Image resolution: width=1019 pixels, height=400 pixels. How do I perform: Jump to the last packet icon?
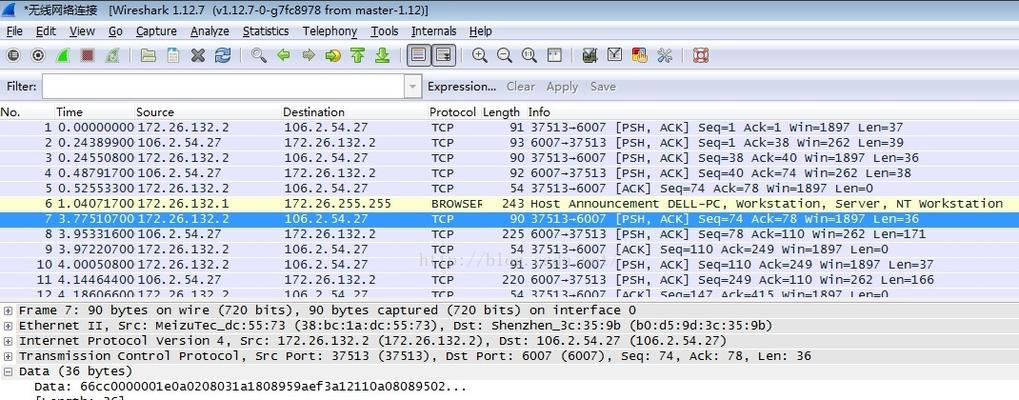382,56
